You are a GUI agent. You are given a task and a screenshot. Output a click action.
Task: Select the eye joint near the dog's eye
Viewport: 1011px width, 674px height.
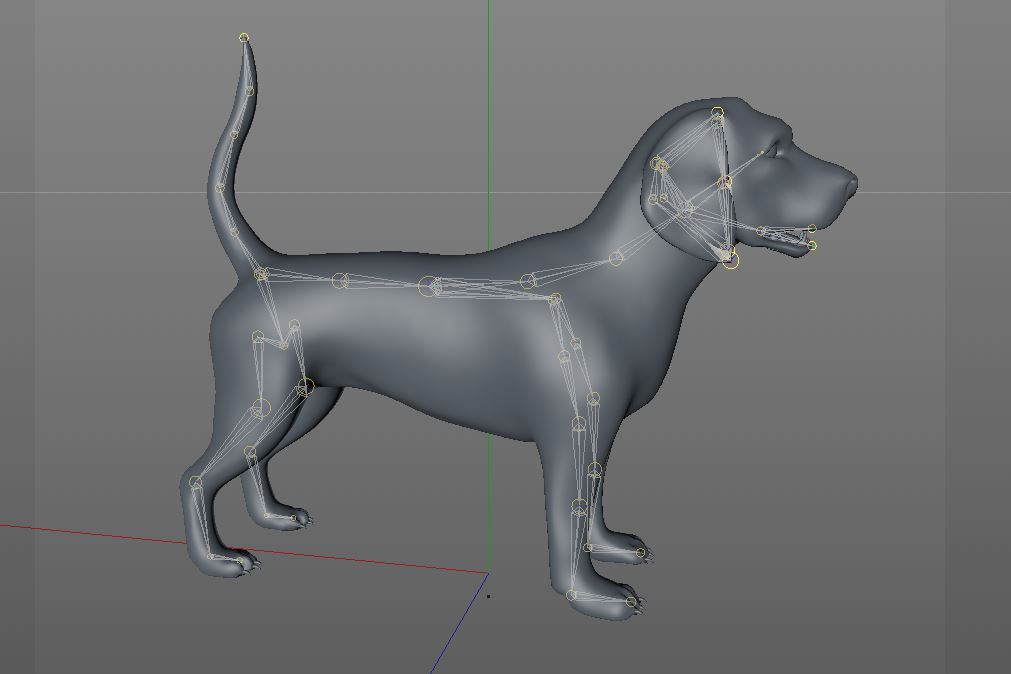click(762, 153)
